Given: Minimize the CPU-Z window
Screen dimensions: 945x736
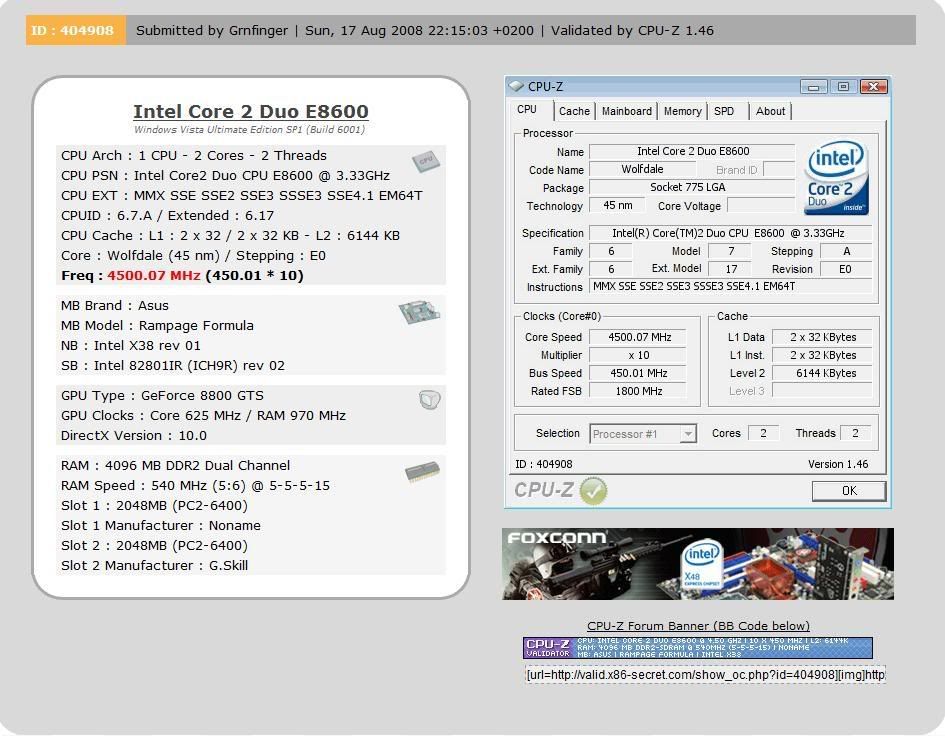Looking at the screenshot, I should [813, 87].
